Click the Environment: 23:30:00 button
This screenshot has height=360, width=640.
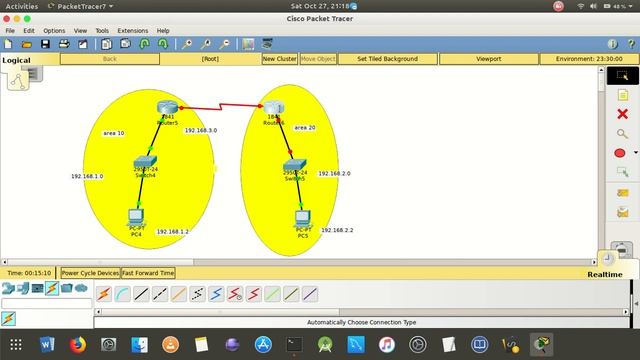(x=589, y=59)
